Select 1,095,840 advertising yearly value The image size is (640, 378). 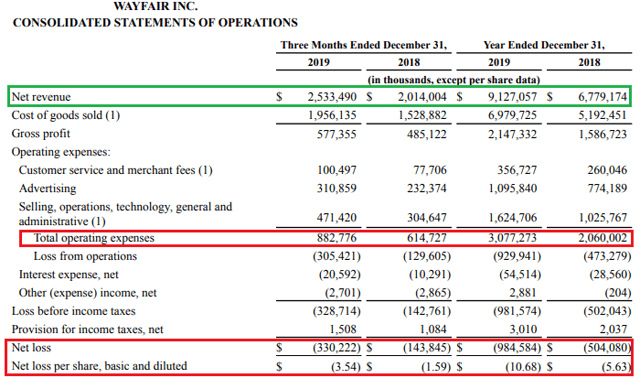tap(513, 188)
